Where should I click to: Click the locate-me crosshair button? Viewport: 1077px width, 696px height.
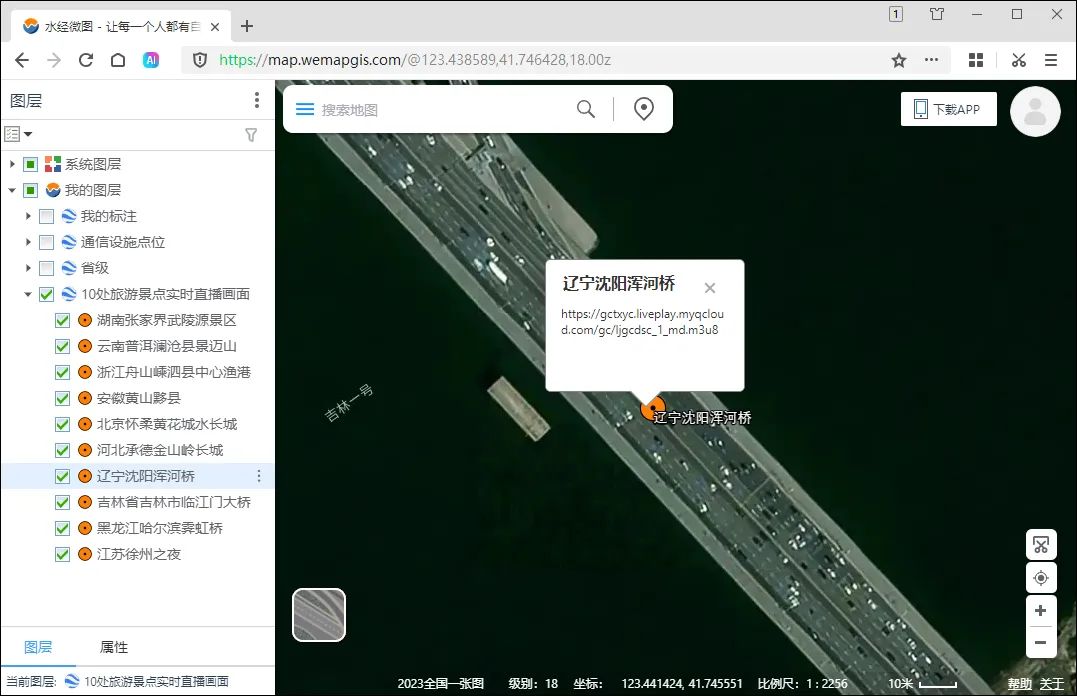click(x=1041, y=578)
